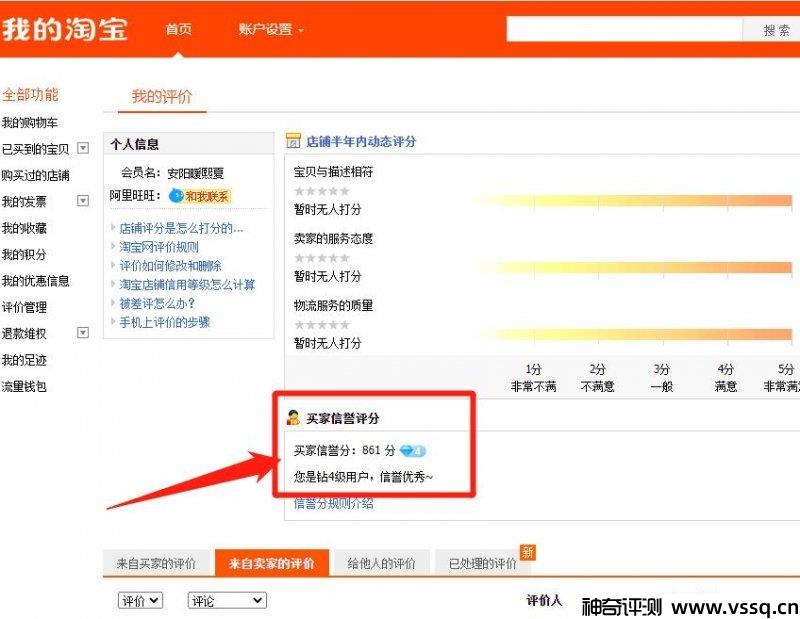Open link 淘宝网评价规则
Image resolution: width=800 pixels, height=619 pixels.
click(159, 247)
